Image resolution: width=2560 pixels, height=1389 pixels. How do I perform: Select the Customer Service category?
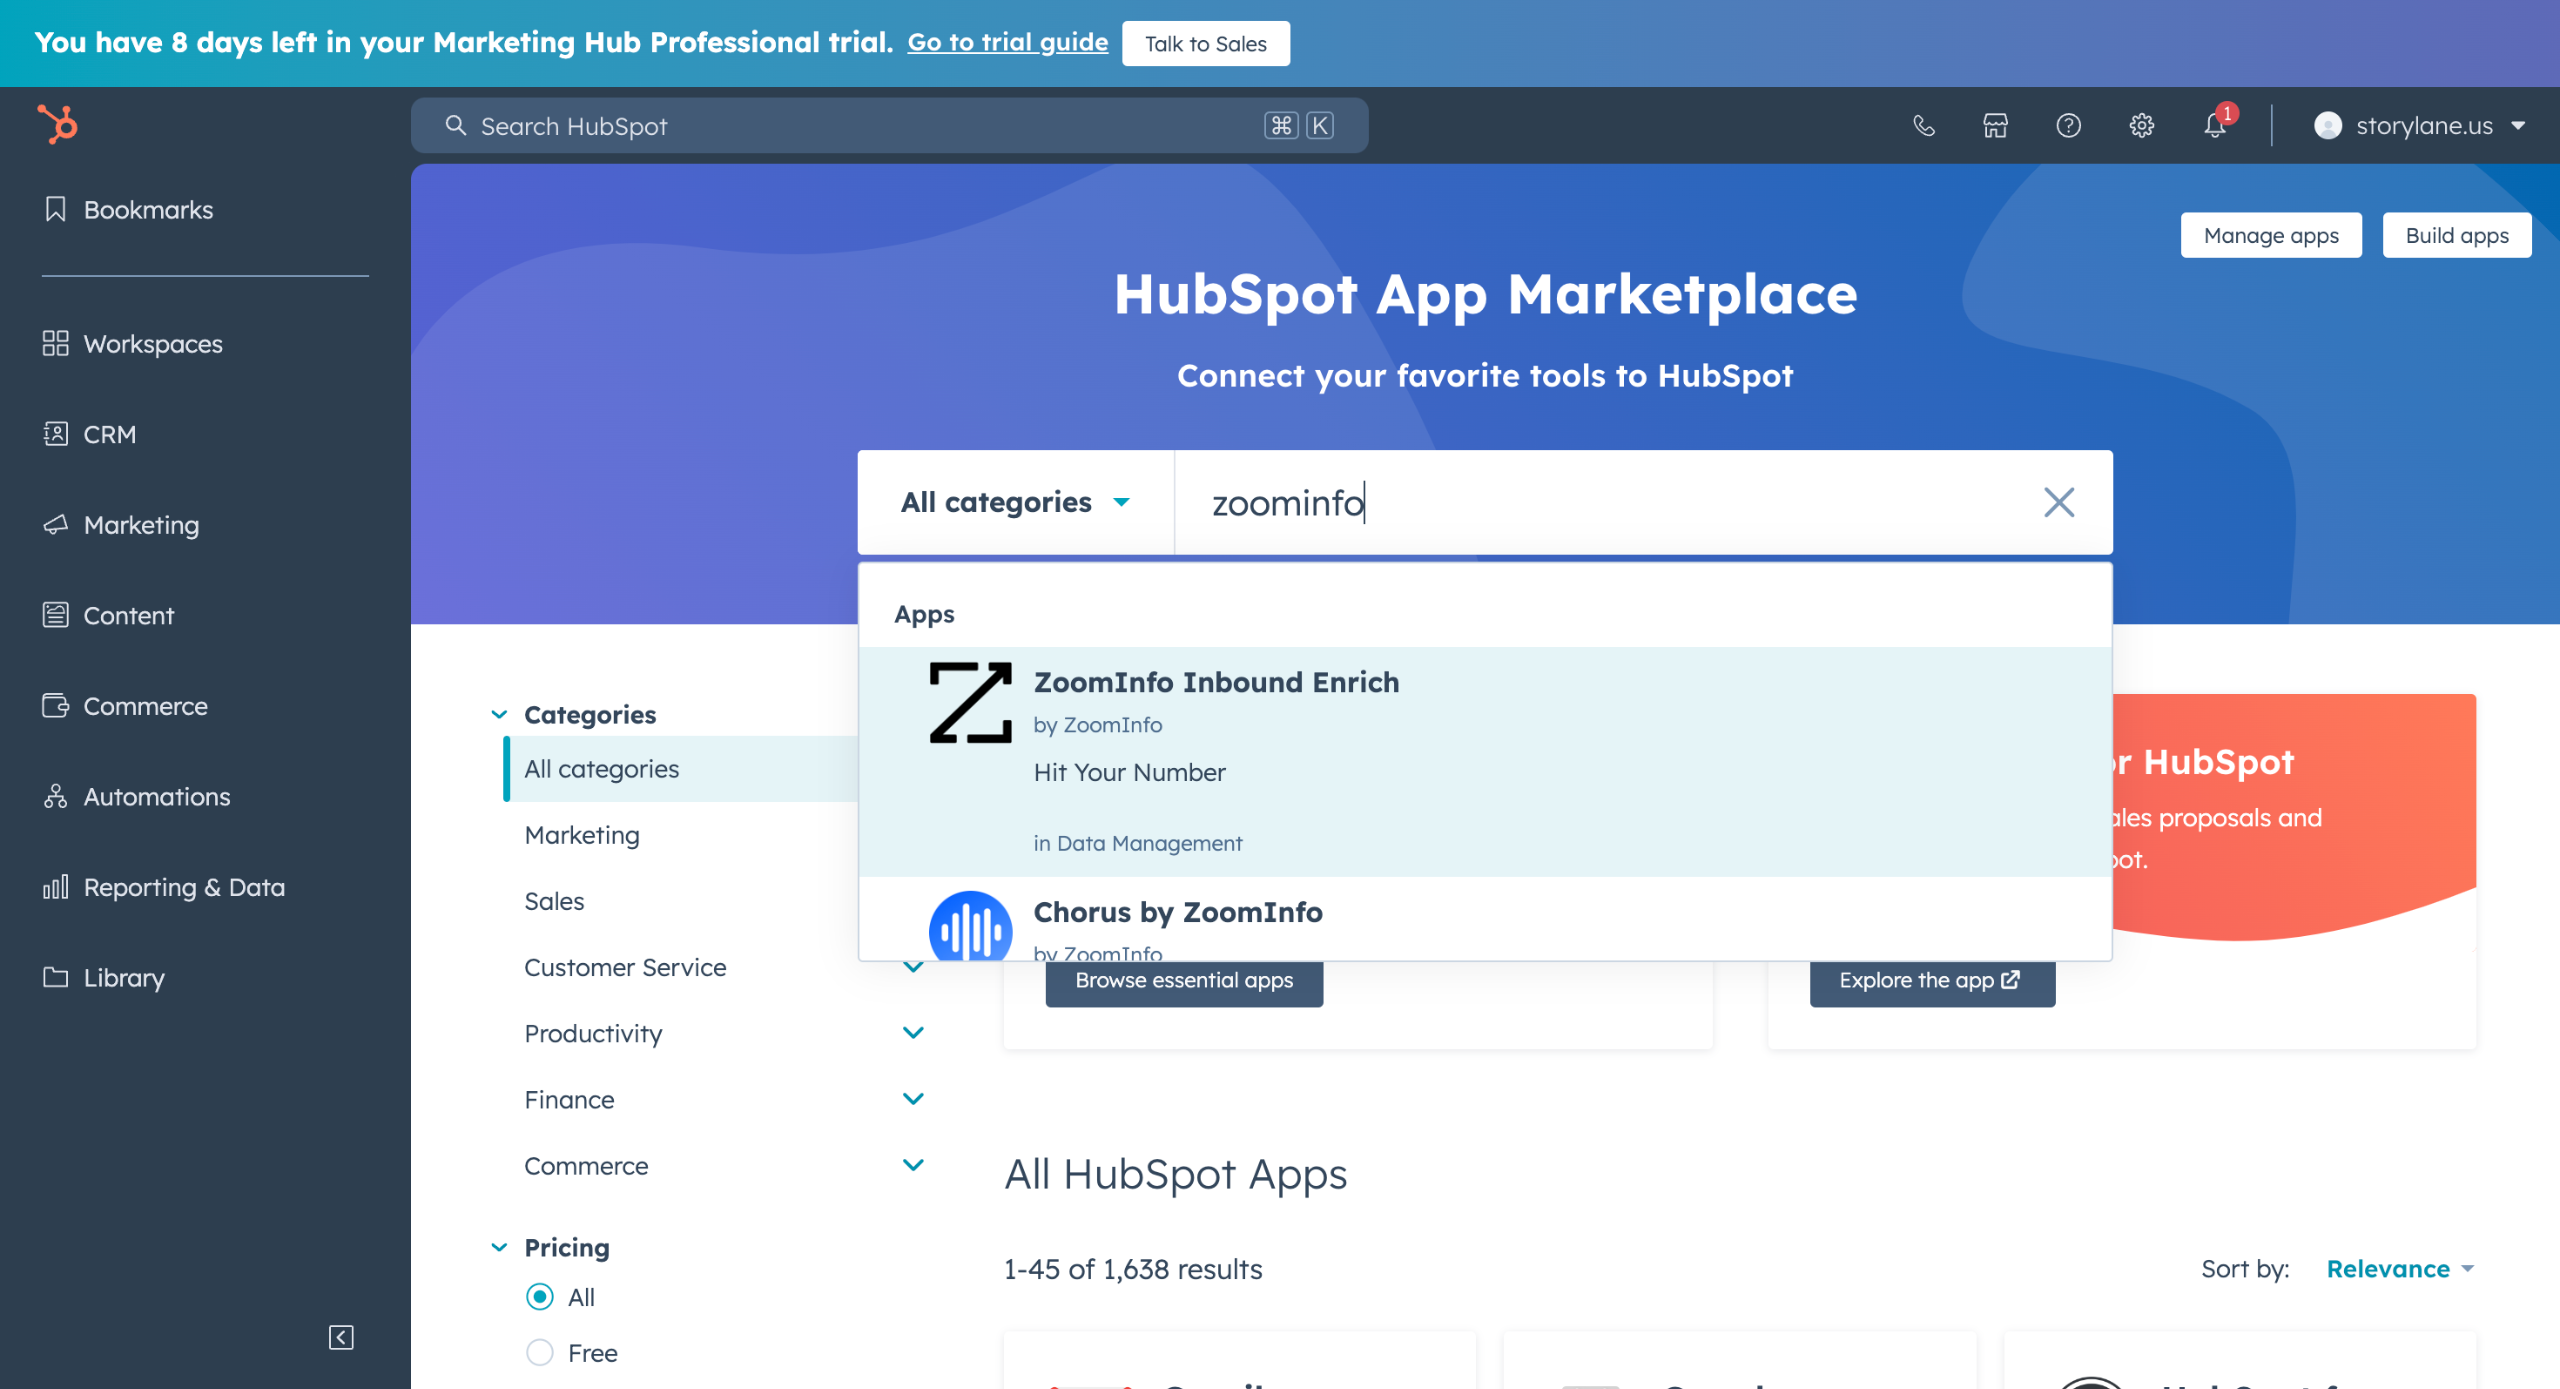625,967
